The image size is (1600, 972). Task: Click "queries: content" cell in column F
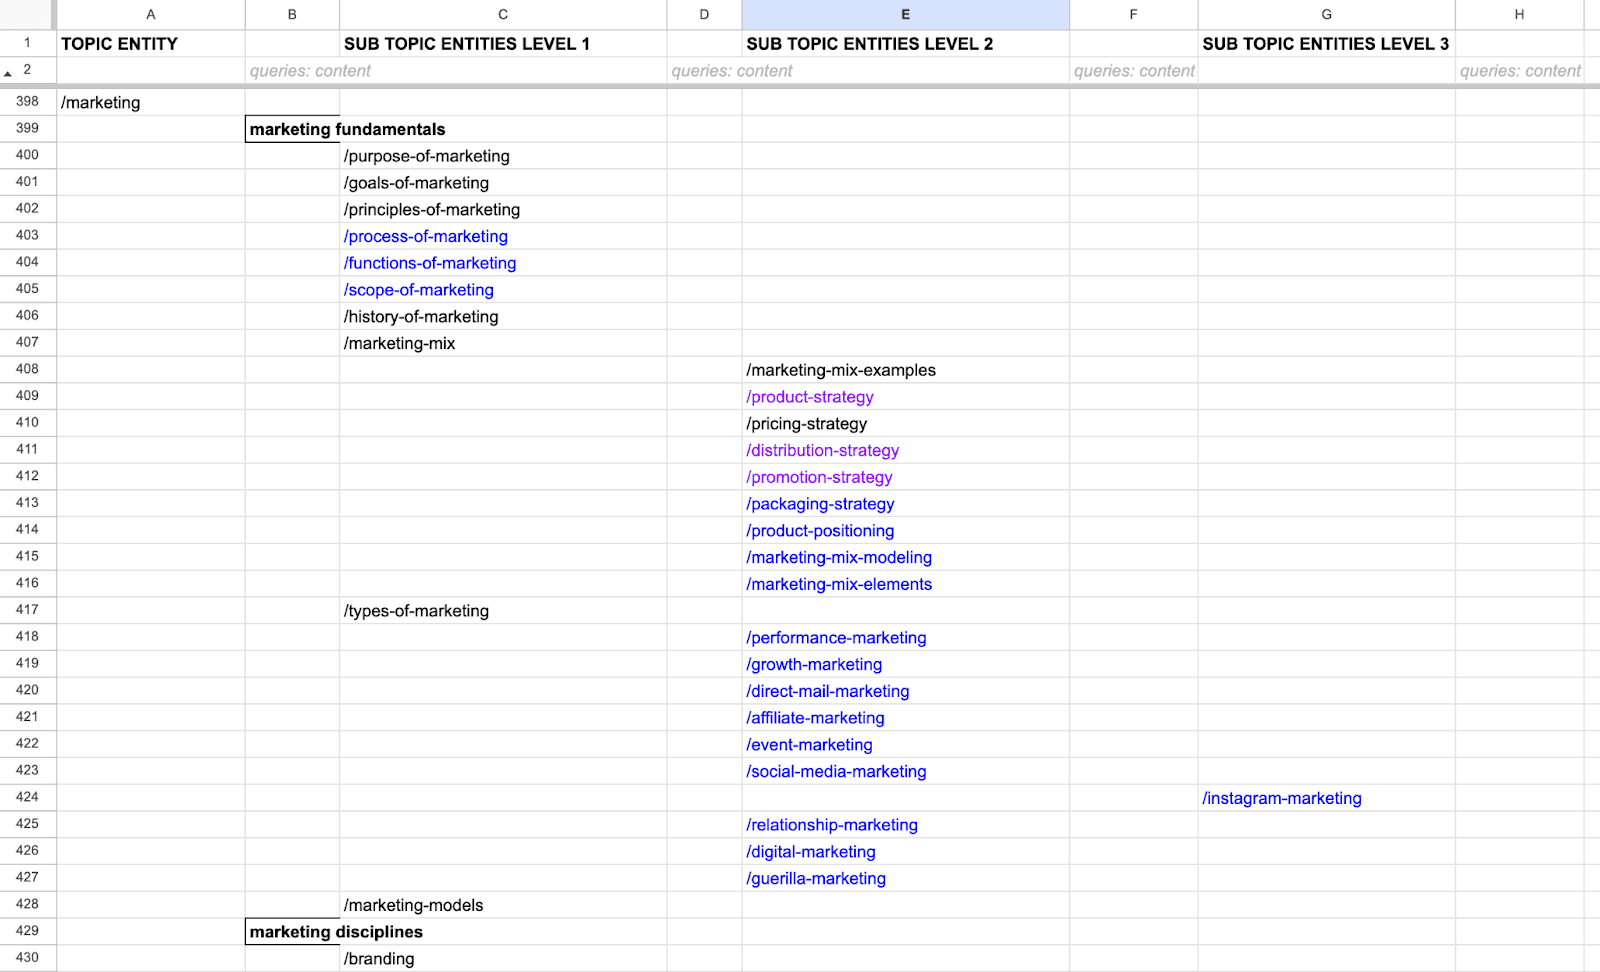pos(1133,71)
